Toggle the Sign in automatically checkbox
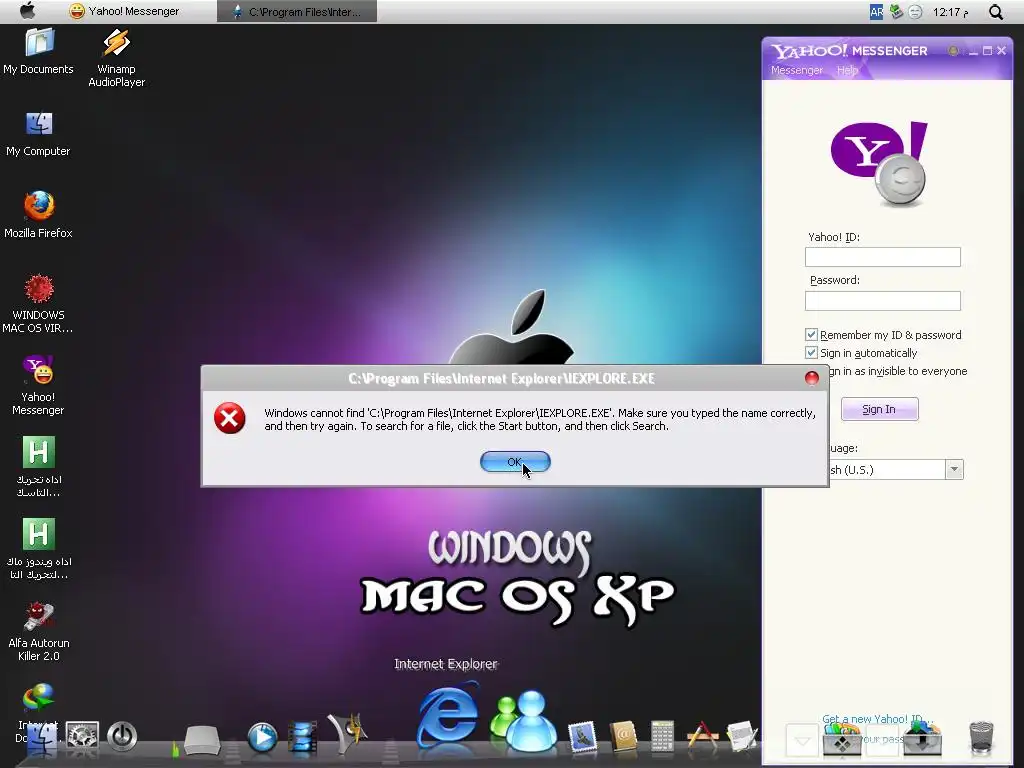The width and height of the screenshot is (1024, 768). tap(811, 353)
